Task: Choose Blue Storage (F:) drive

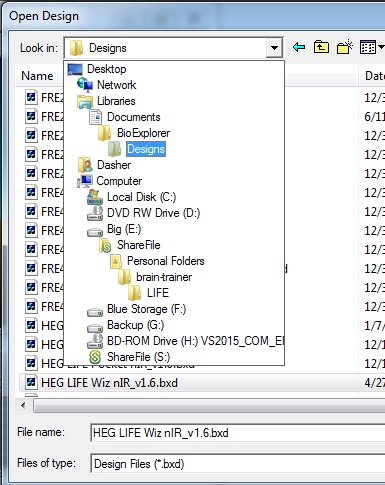Action: (146, 309)
